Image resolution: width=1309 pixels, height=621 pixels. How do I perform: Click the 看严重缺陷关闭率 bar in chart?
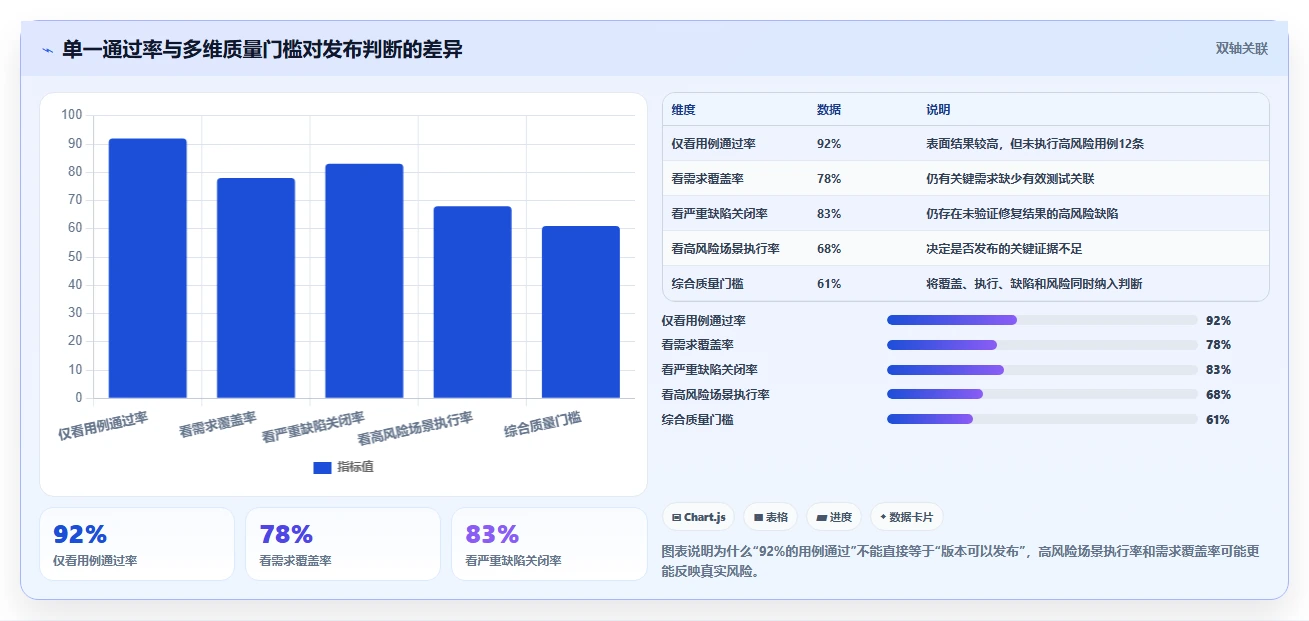coord(364,281)
